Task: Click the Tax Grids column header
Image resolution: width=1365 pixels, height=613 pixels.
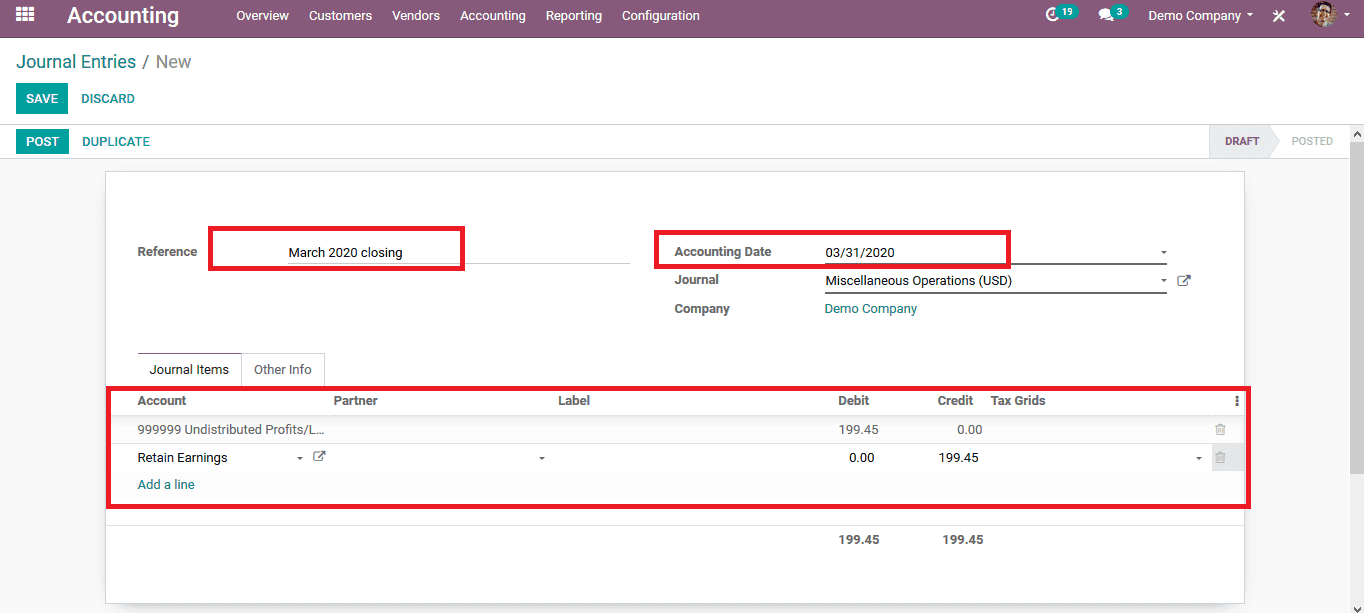Action: tap(1018, 401)
